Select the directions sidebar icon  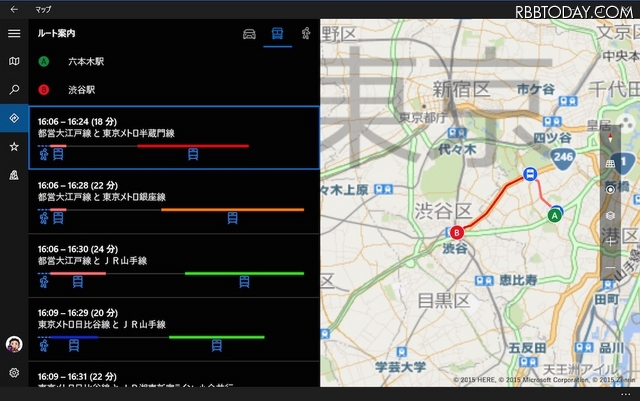coord(14,118)
